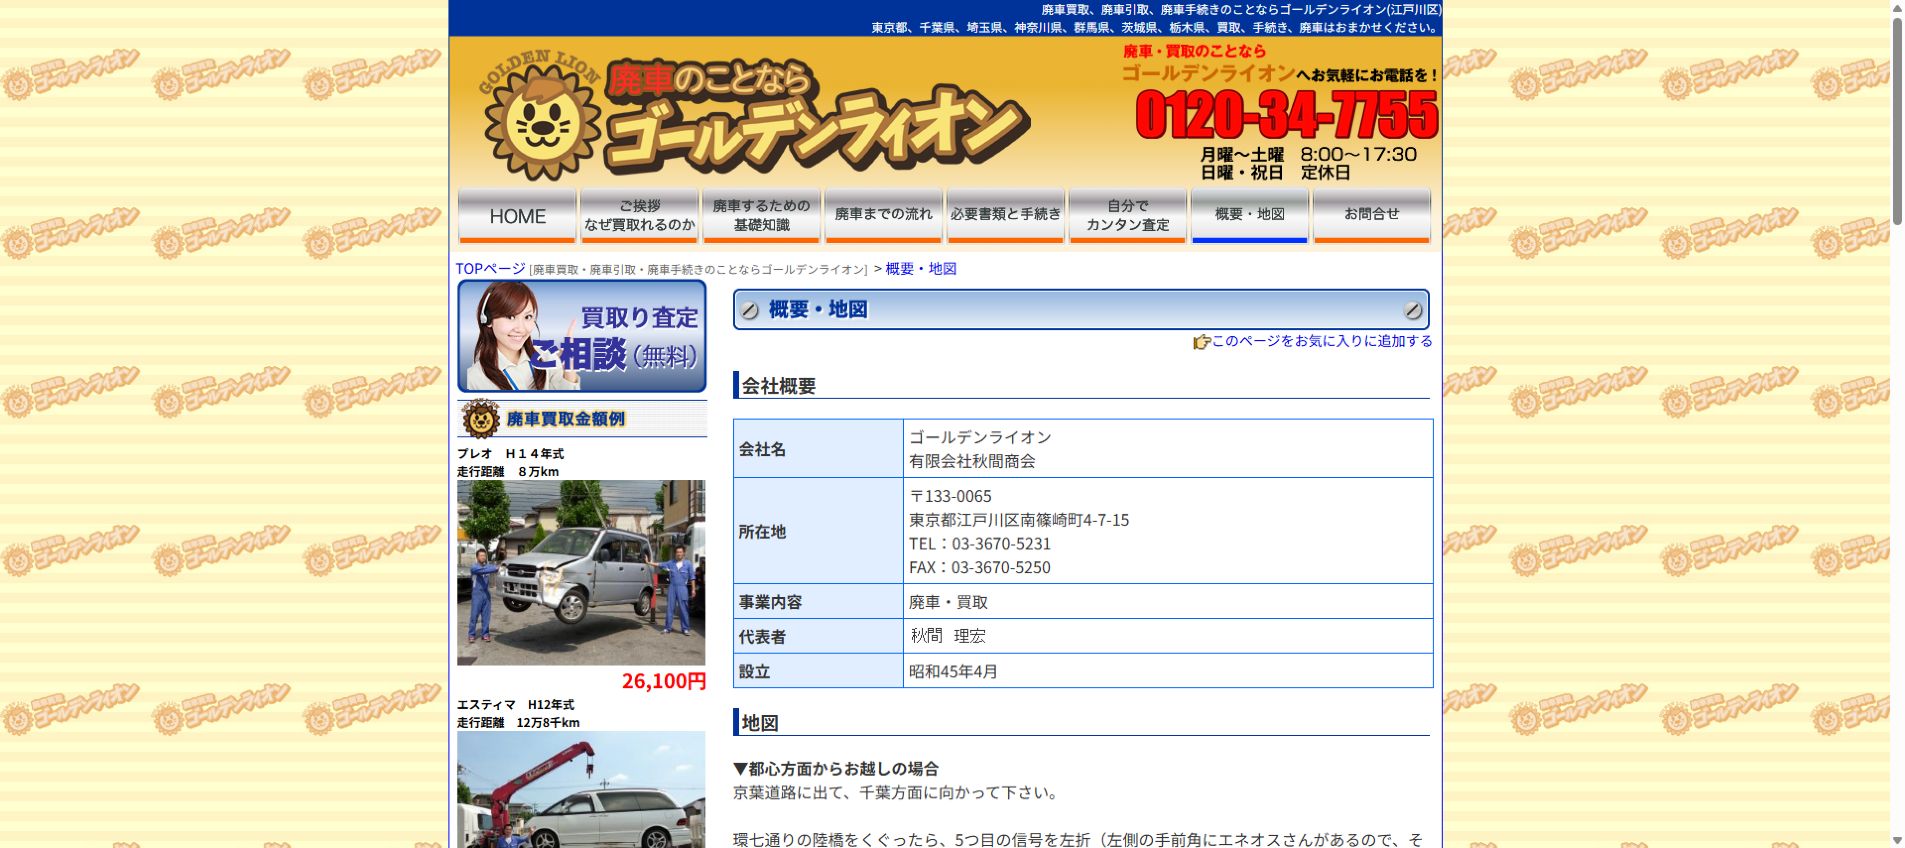Viewport: 1905px width, 848px height.
Task: Click the エスティマ H12年式 caption
Action: [x=516, y=705]
